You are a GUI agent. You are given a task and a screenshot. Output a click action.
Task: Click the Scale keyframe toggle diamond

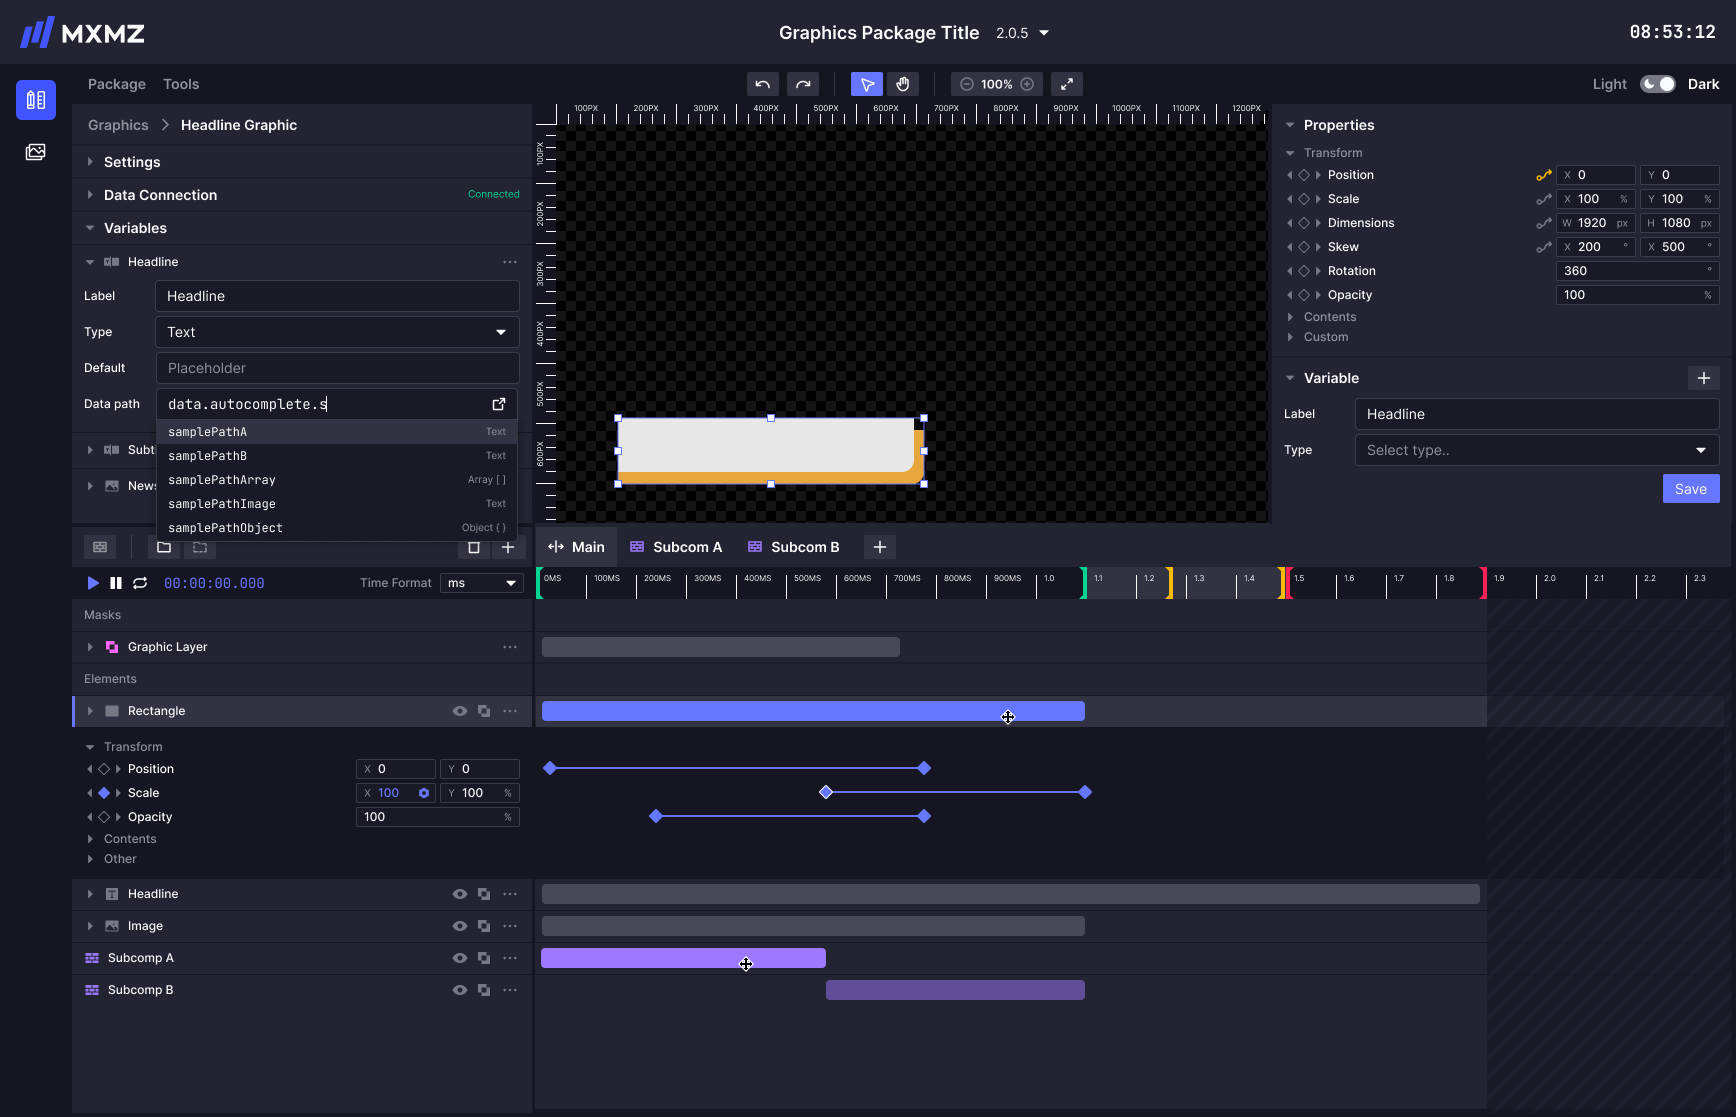tap(104, 793)
